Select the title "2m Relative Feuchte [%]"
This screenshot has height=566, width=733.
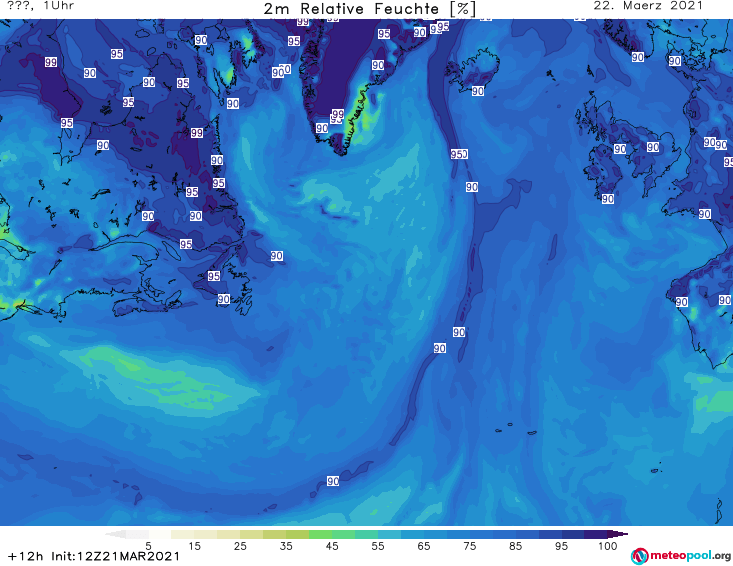[369, 8]
